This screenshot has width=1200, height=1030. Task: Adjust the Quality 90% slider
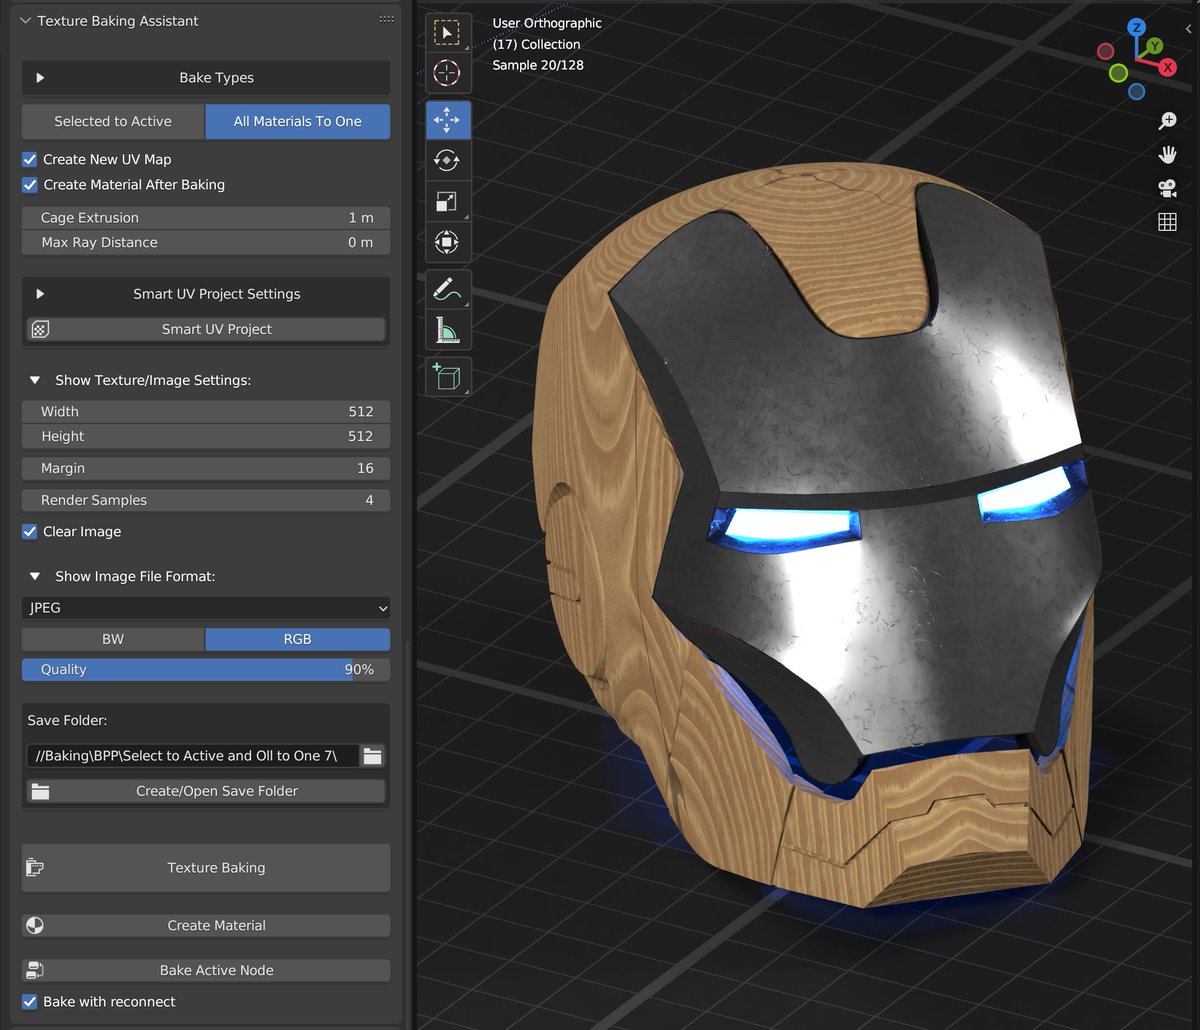point(206,670)
